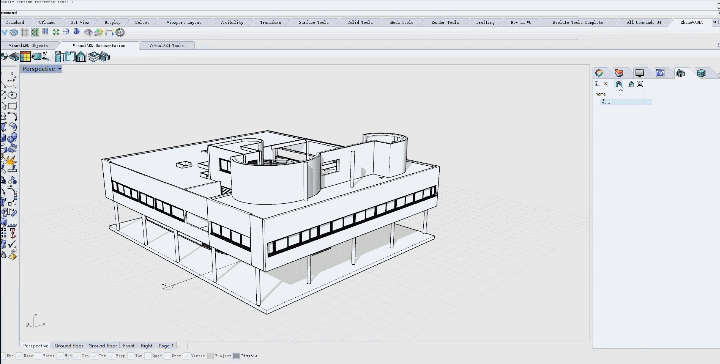Open the Select toolbar tab
This screenshot has height=364, width=720.
(x=142, y=22)
